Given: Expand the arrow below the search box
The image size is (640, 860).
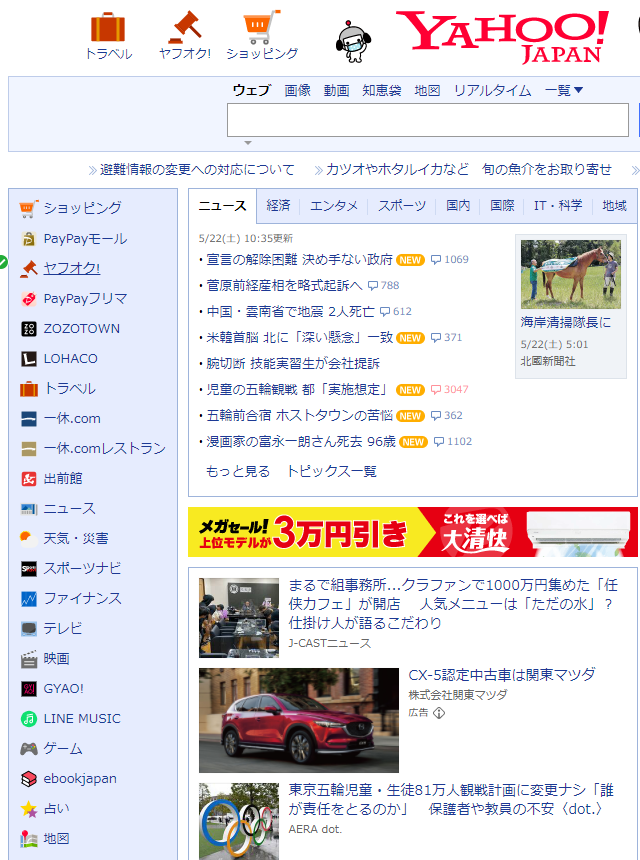Looking at the screenshot, I should (248, 143).
